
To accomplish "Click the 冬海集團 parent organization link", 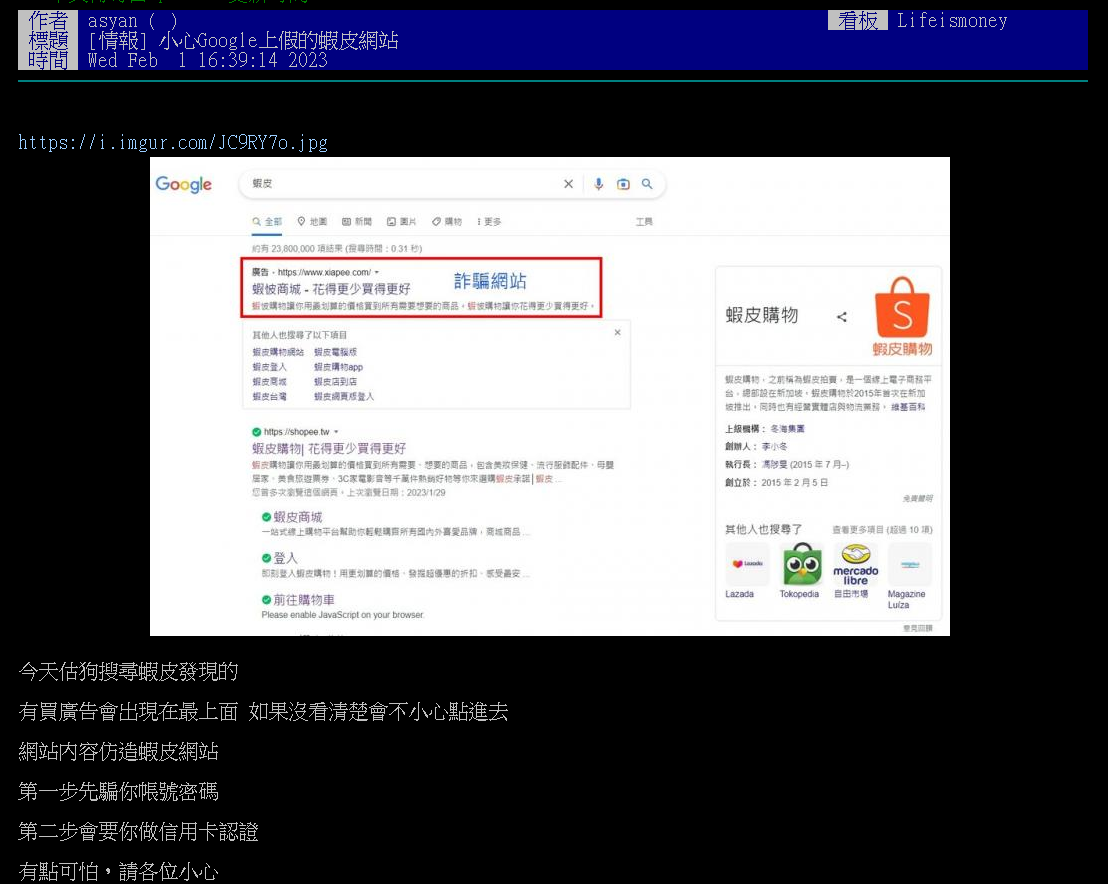I will 787,429.
